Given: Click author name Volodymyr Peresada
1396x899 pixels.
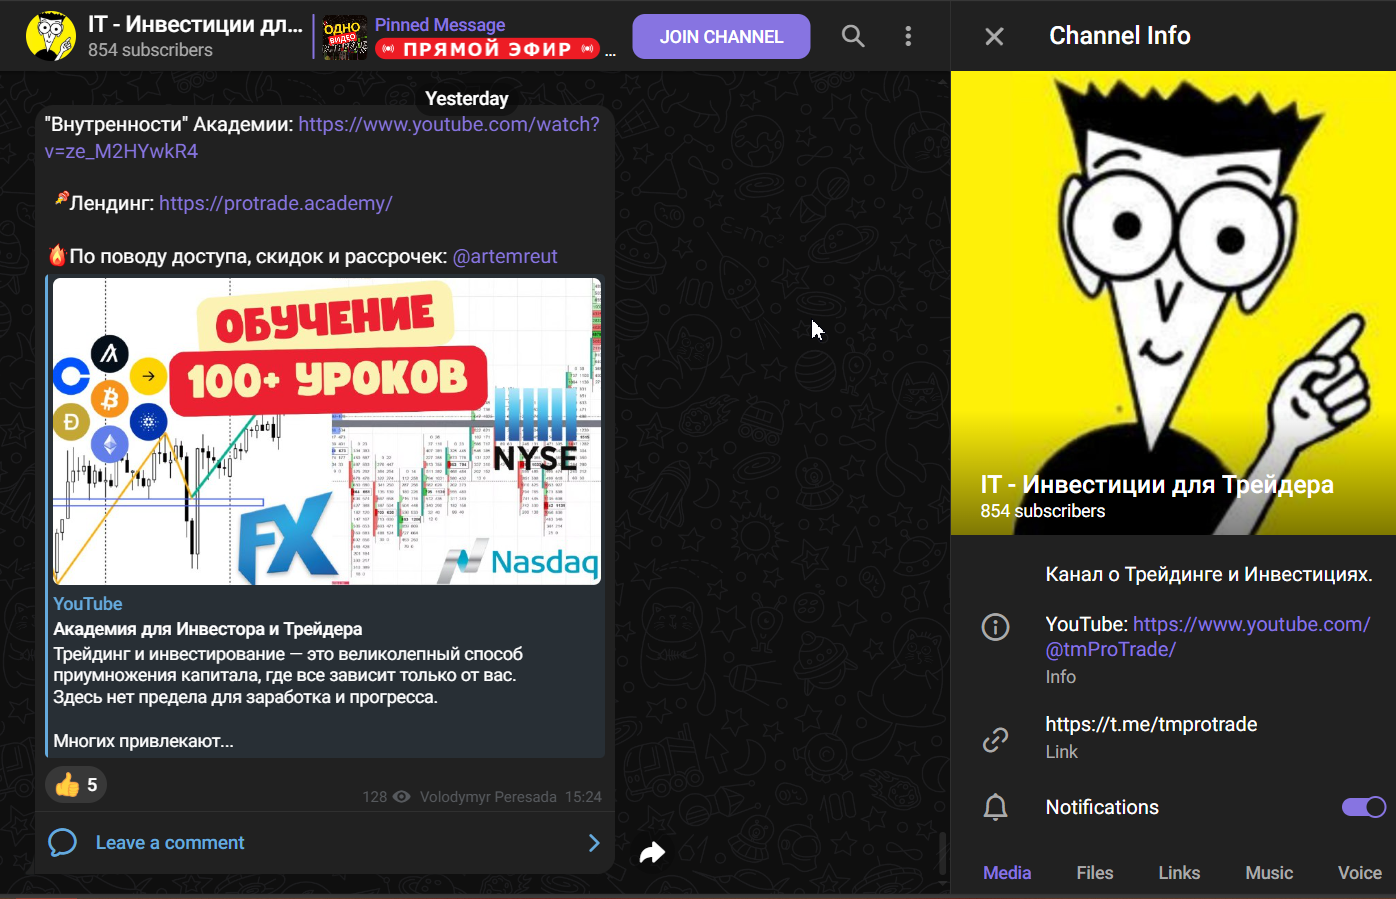Looking at the screenshot, I should 488,797.
